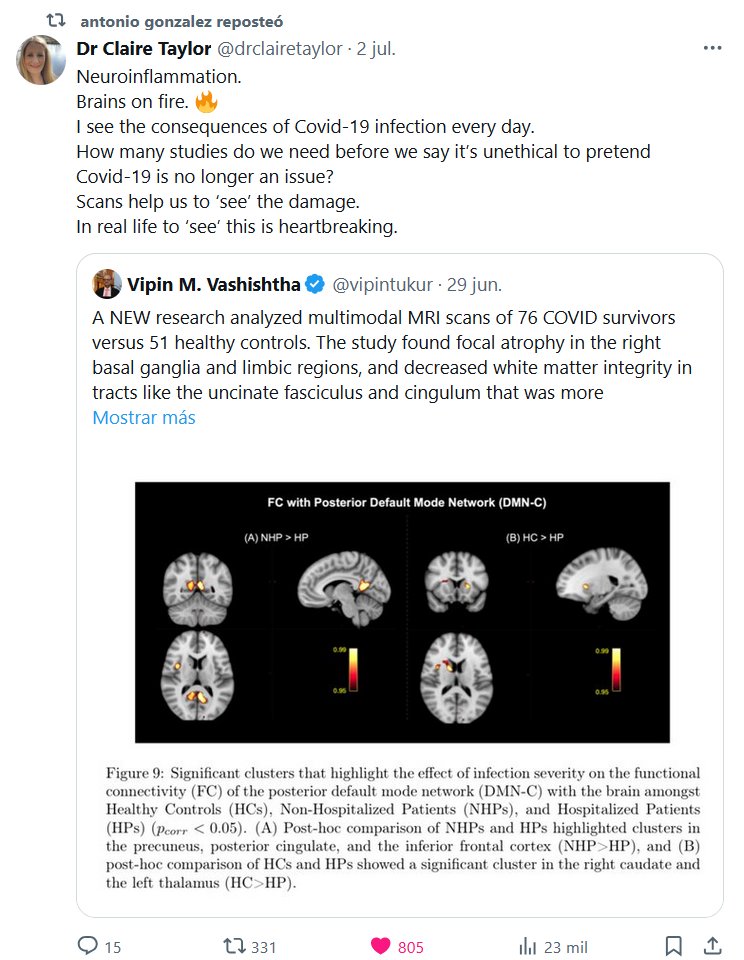
Task: Click Dr Claire Taylor's profile avatar
Action: click(x=42, y=60)
